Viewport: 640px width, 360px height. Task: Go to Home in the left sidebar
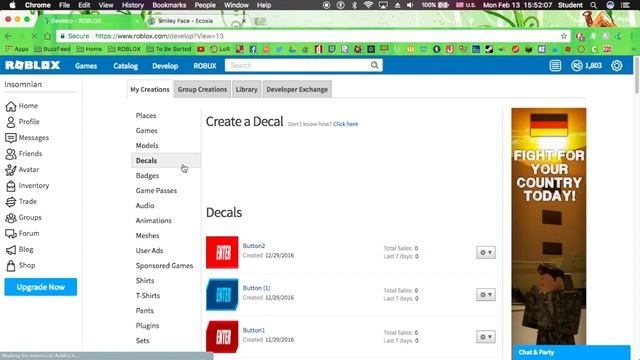coord(22,106)
